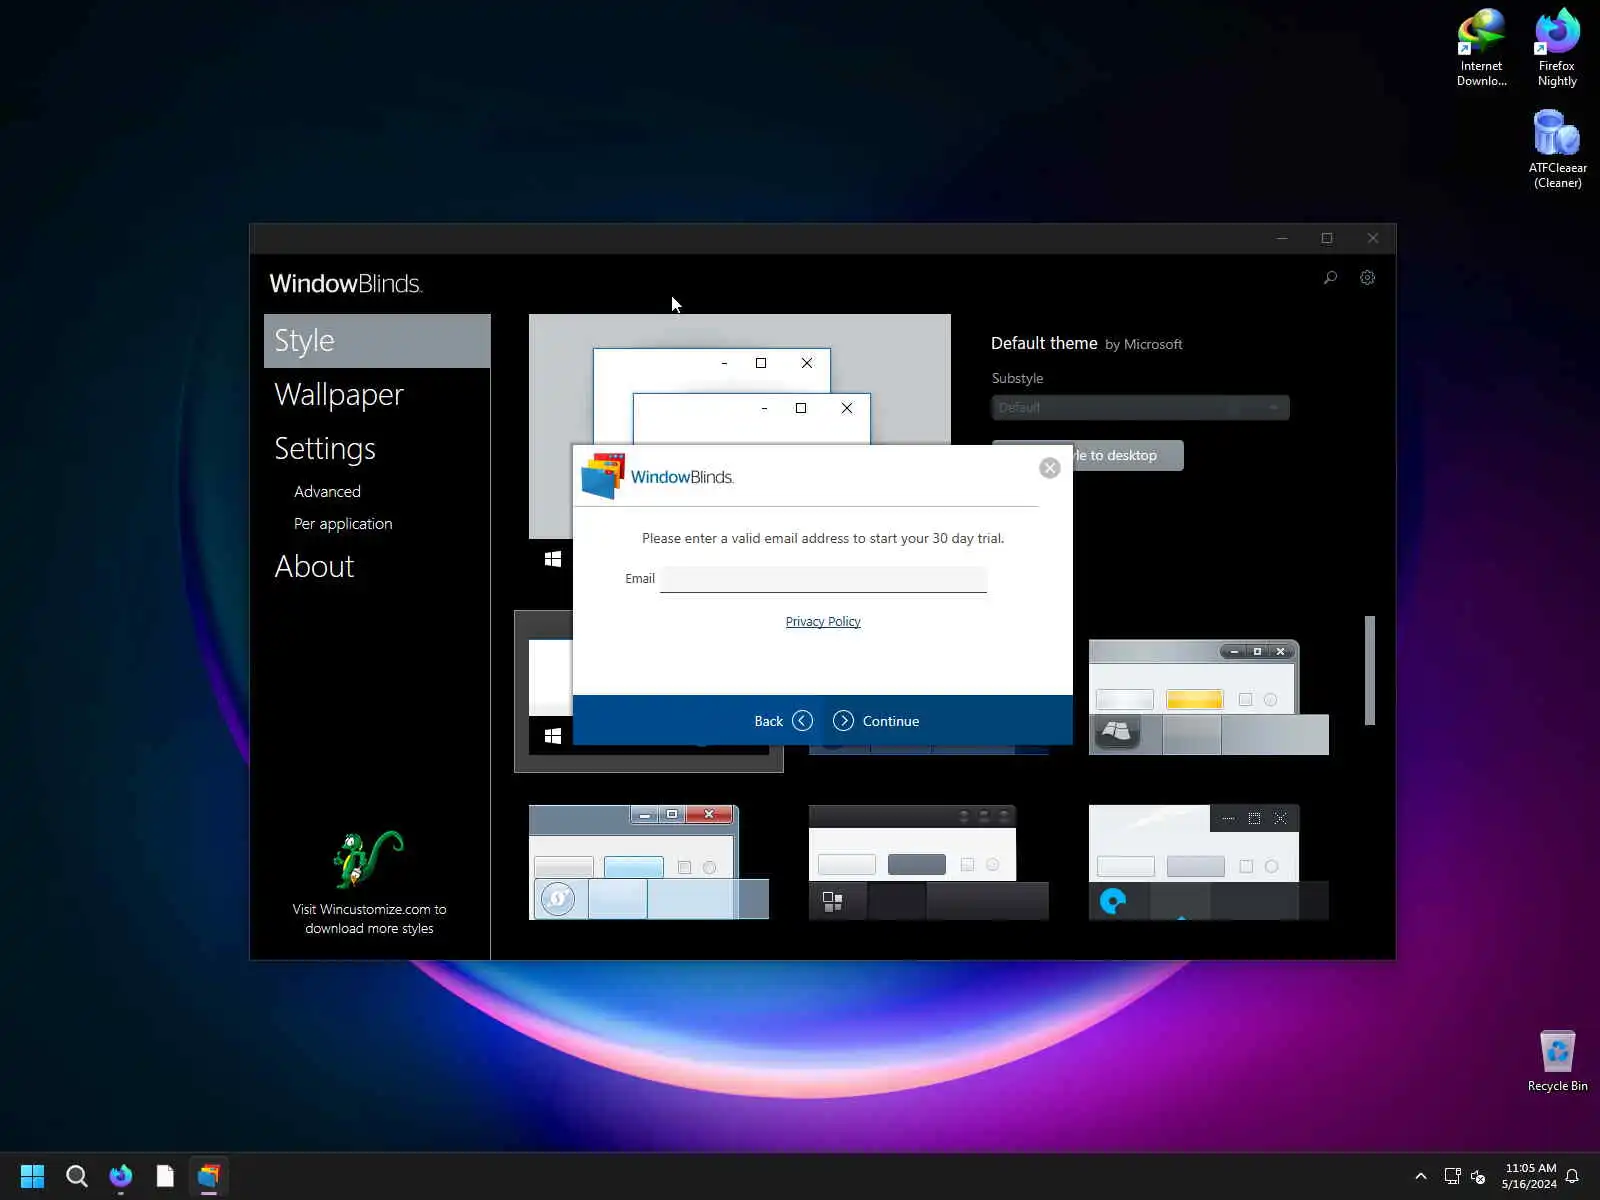Open the taskbar clock and date
The image size is (1600, 1200).
tap(1530, 1176)
